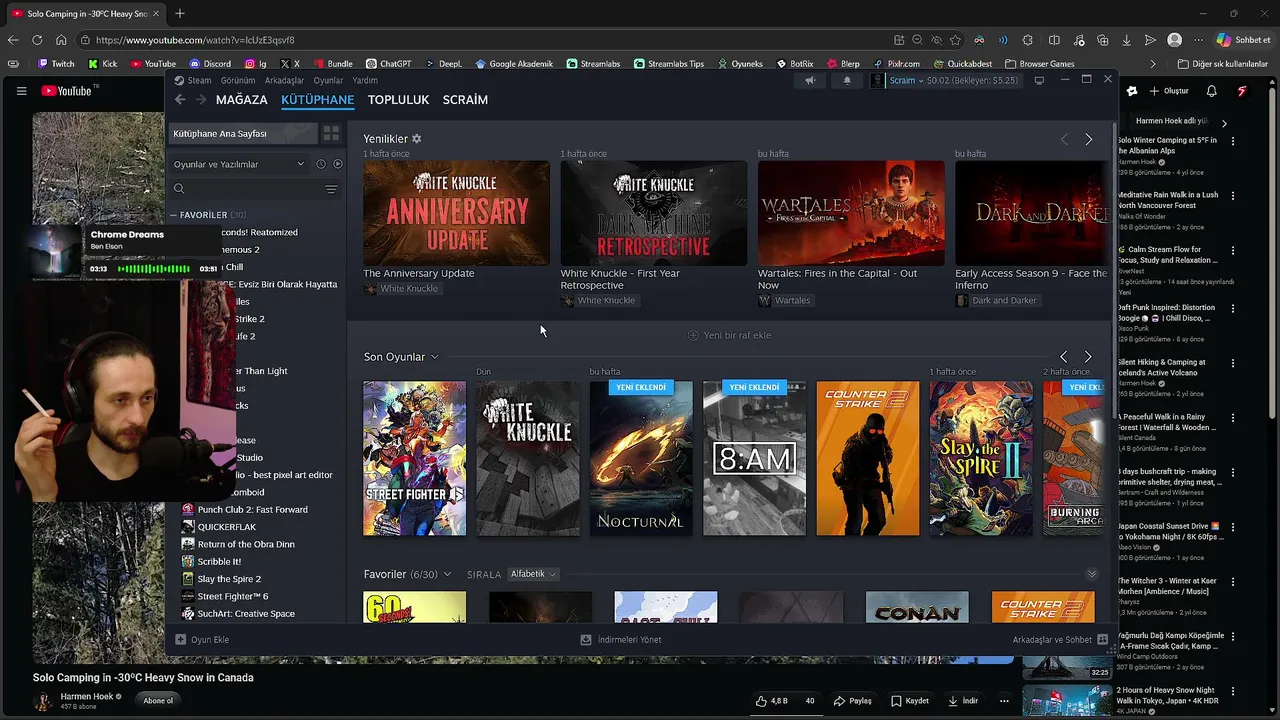1280x720 pixels.
Task: Share video with Paylaş button
Action: 853,701
